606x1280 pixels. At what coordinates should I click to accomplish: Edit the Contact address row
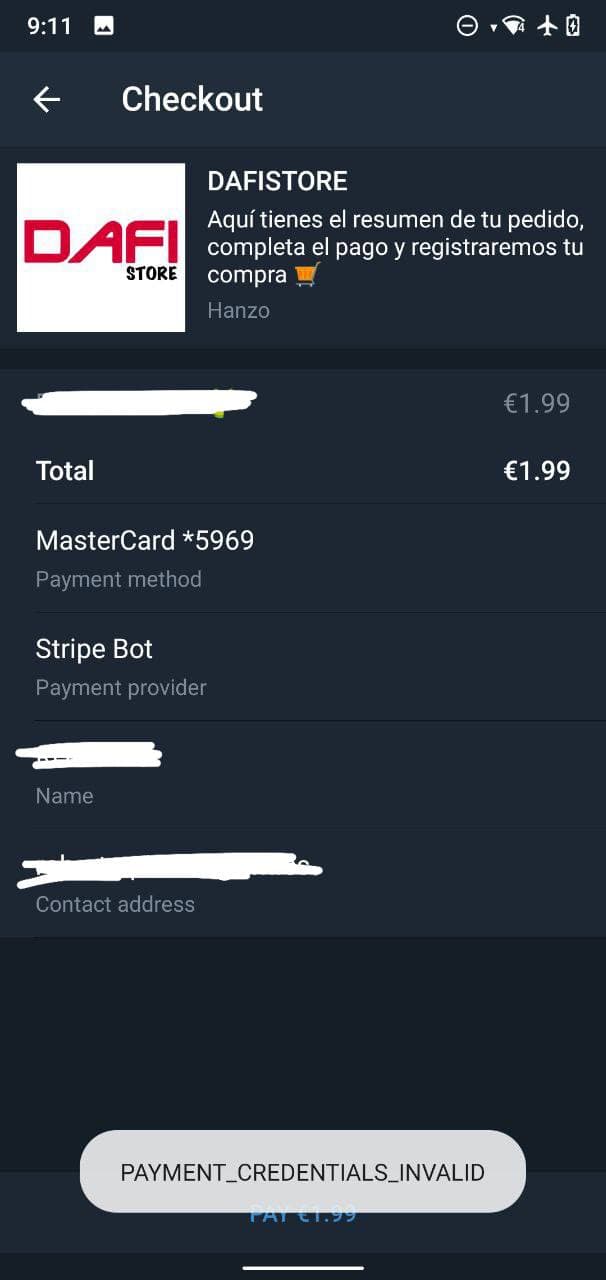coord(303,882)
